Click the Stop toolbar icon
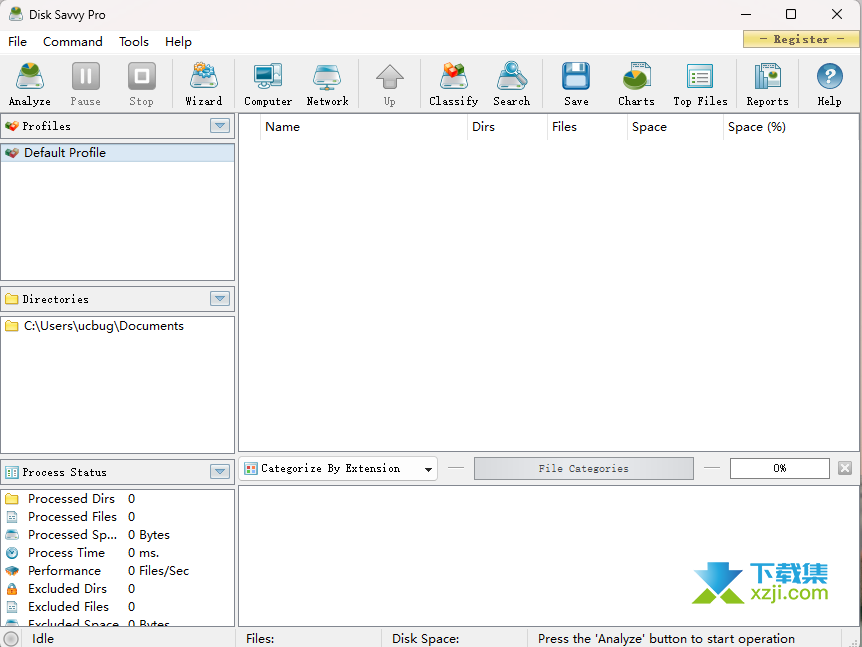 point(141,84)
